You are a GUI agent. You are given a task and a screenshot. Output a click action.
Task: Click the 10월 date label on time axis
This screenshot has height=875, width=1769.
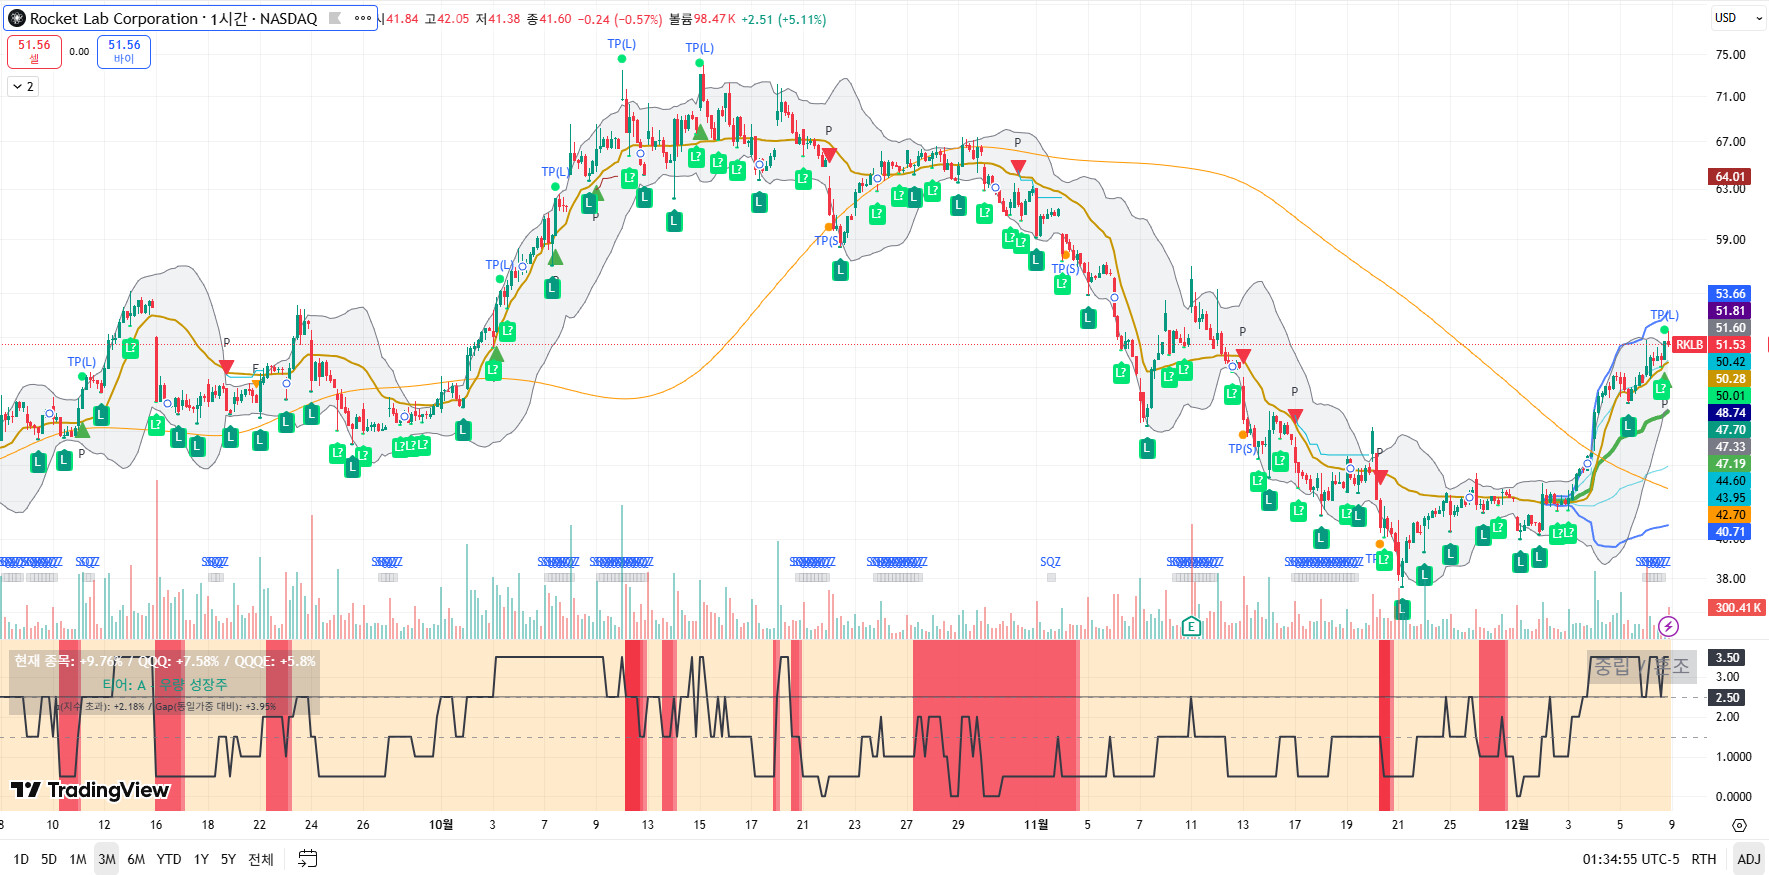[441, 825]
